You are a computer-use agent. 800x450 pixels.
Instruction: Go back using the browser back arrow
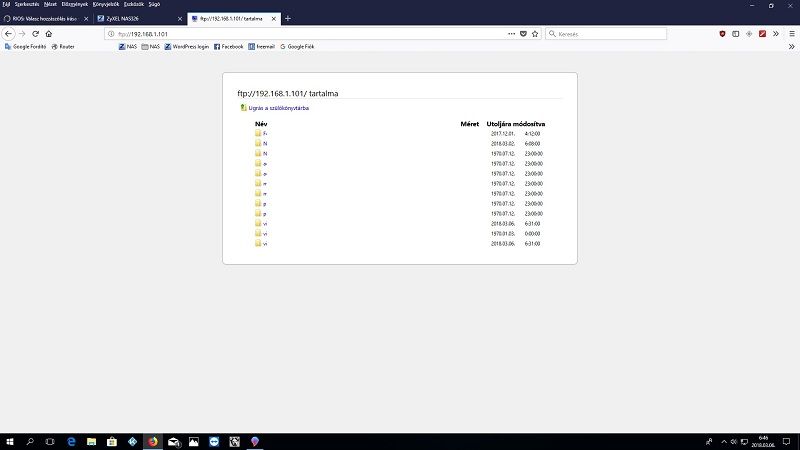(8, 34)
